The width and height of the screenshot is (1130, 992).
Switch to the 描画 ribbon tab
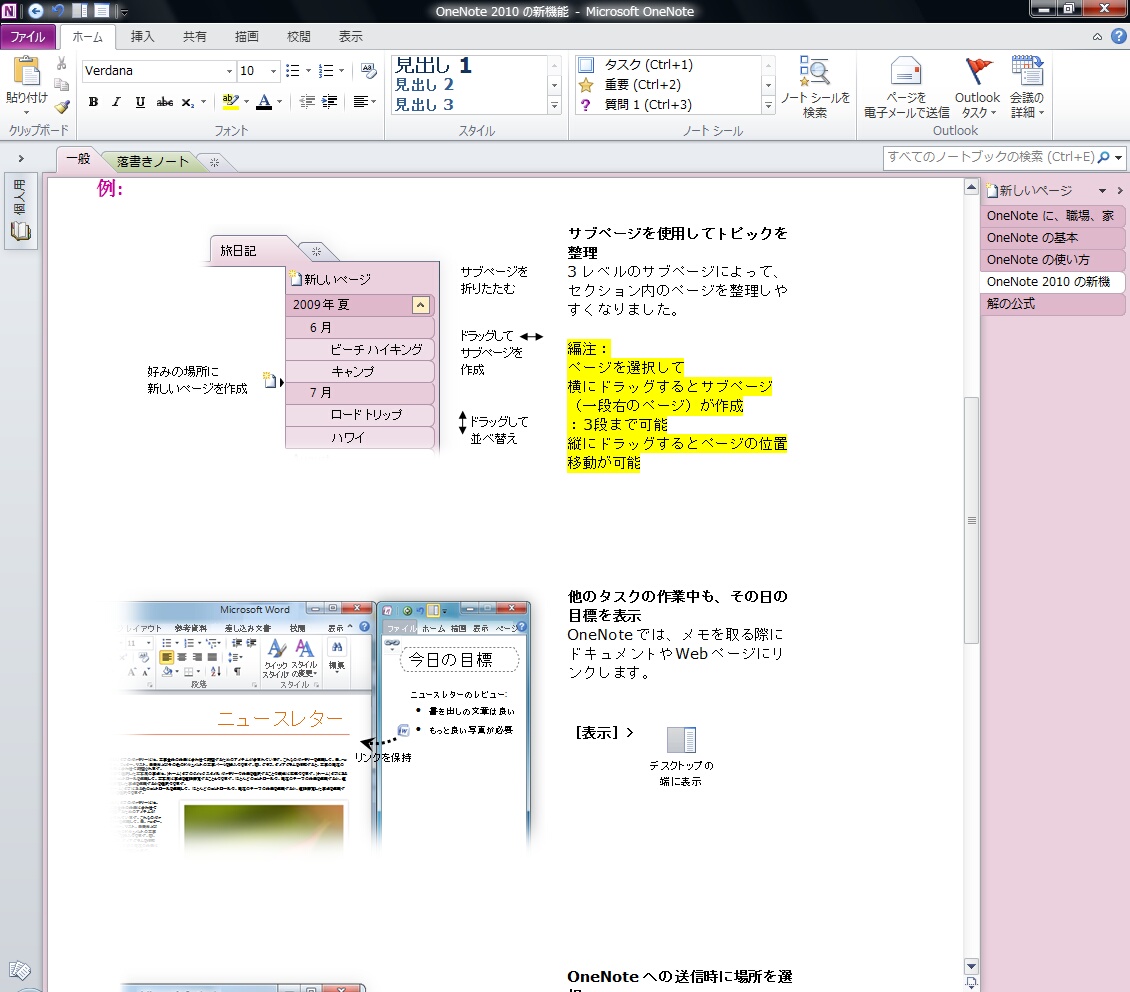pos(246,37)
